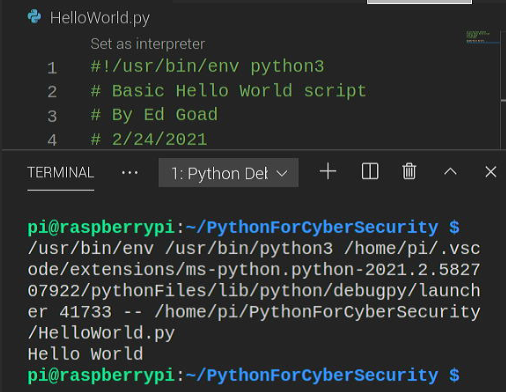Select the TERMINAL panel tab

[x=61, y=172]
